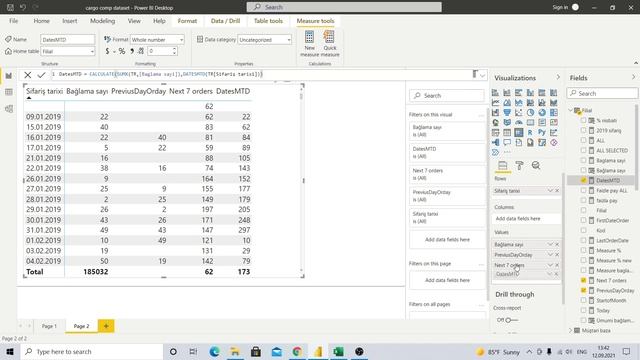640x360 pixels.
Task: Open the Format paint roller tab
Action: tap(519, 165)
